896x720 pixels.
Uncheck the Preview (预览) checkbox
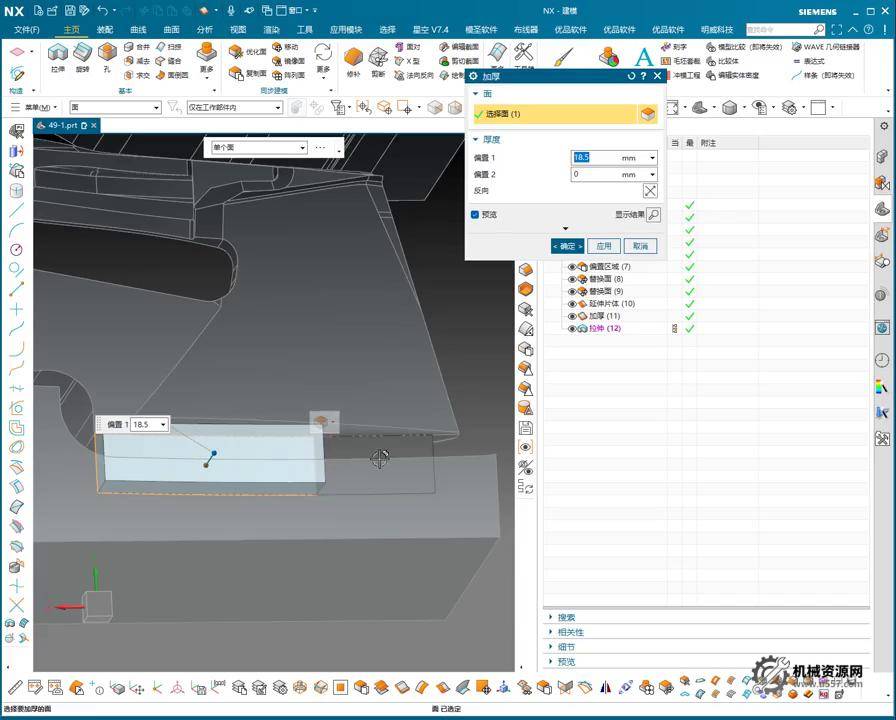475,214
